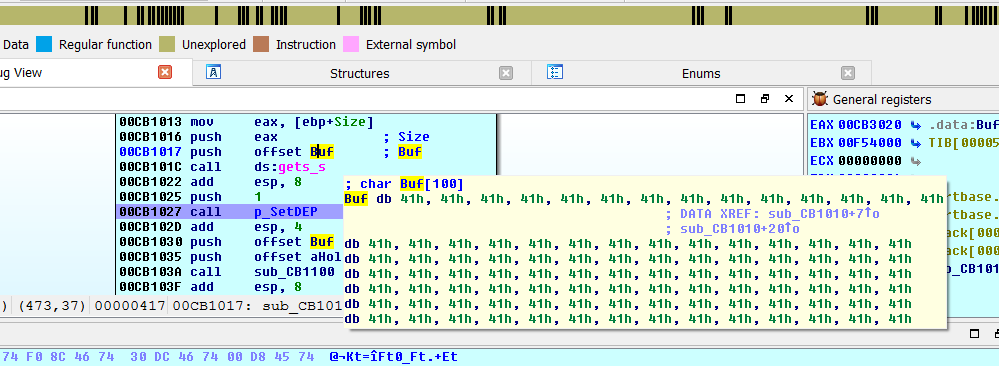
Task: Maximize the hex view panel at bottom
Action: point(974,333)
